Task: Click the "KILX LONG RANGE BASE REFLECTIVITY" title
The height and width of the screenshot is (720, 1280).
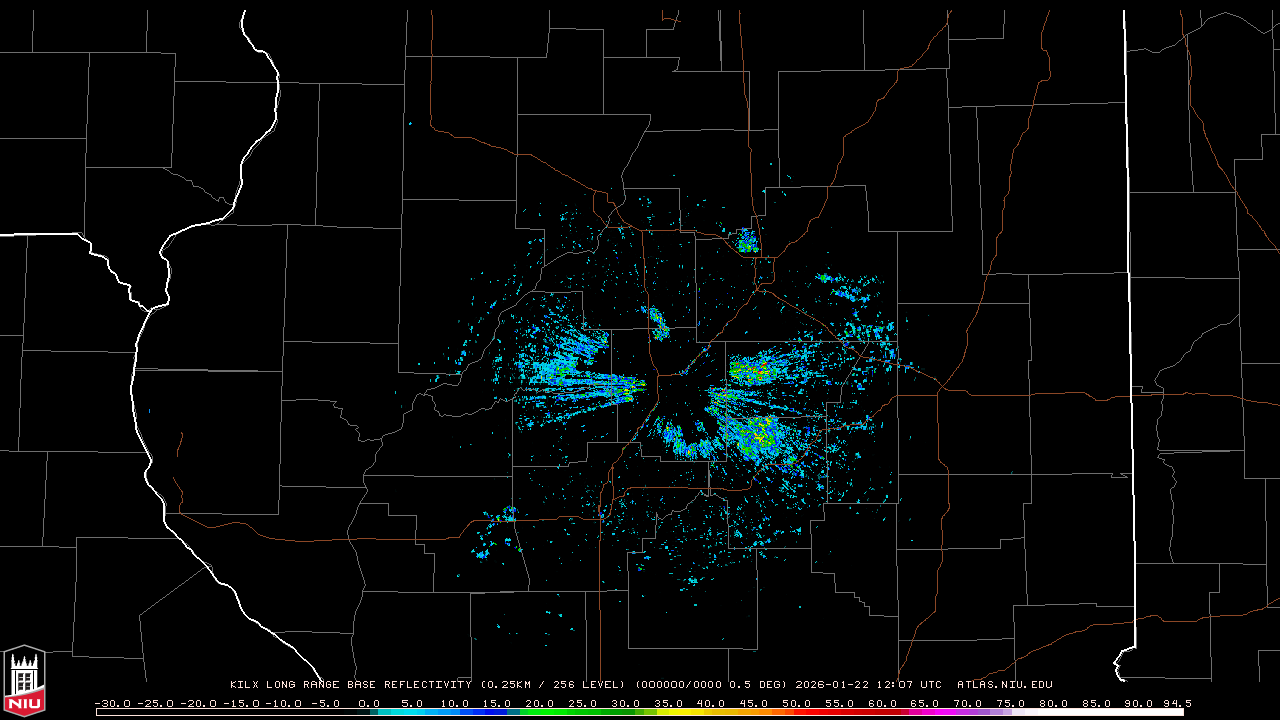Action: point(351,685)
